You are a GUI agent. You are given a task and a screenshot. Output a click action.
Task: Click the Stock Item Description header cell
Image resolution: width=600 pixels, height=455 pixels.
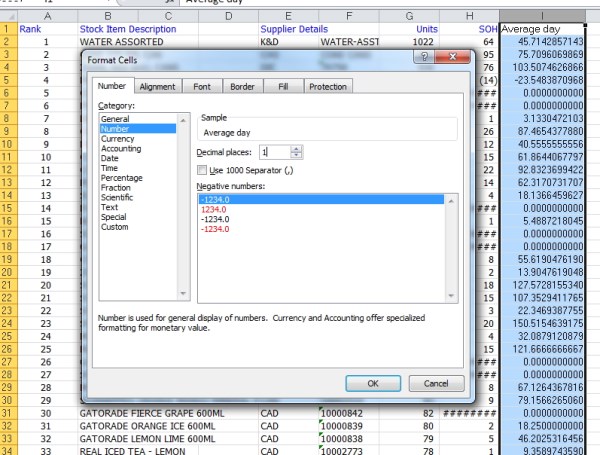point(128,29)
